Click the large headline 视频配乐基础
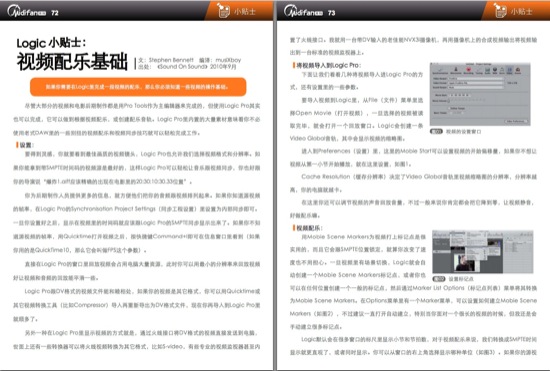The image size is (550, 371). 72,62
